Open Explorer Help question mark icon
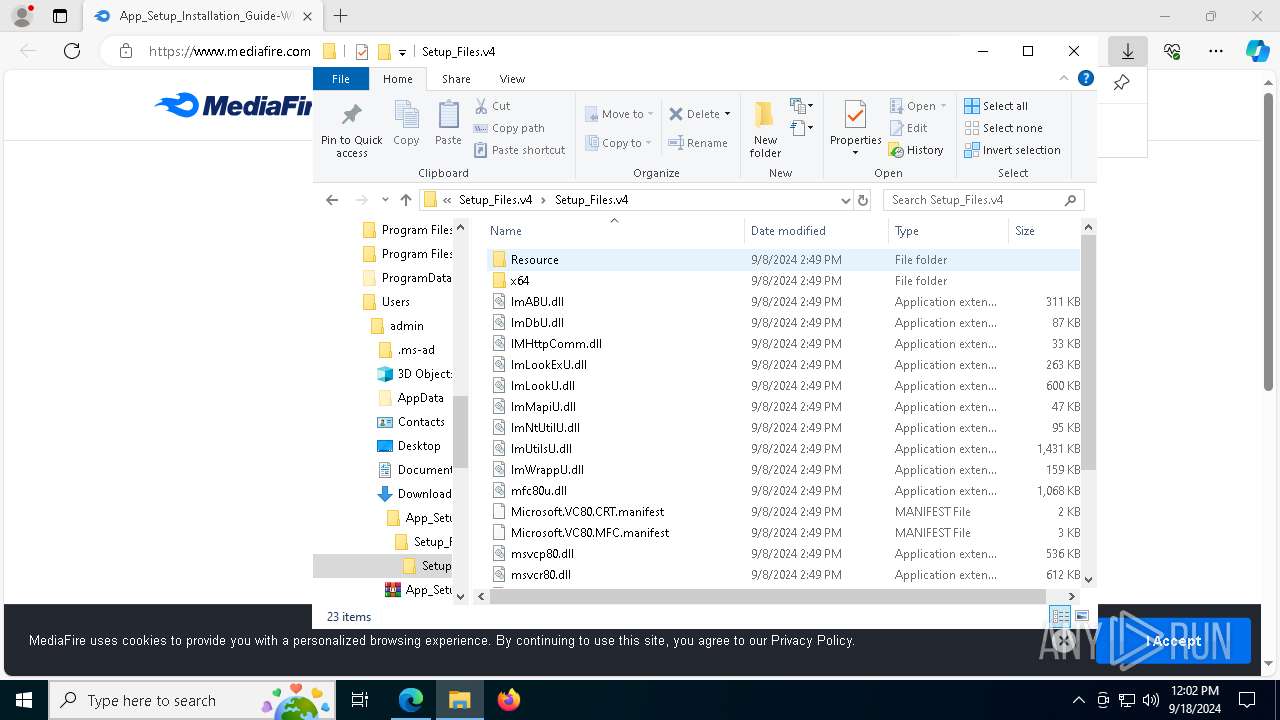Viewport: 1280px width, 720px height. click(x=1086, y=78)
